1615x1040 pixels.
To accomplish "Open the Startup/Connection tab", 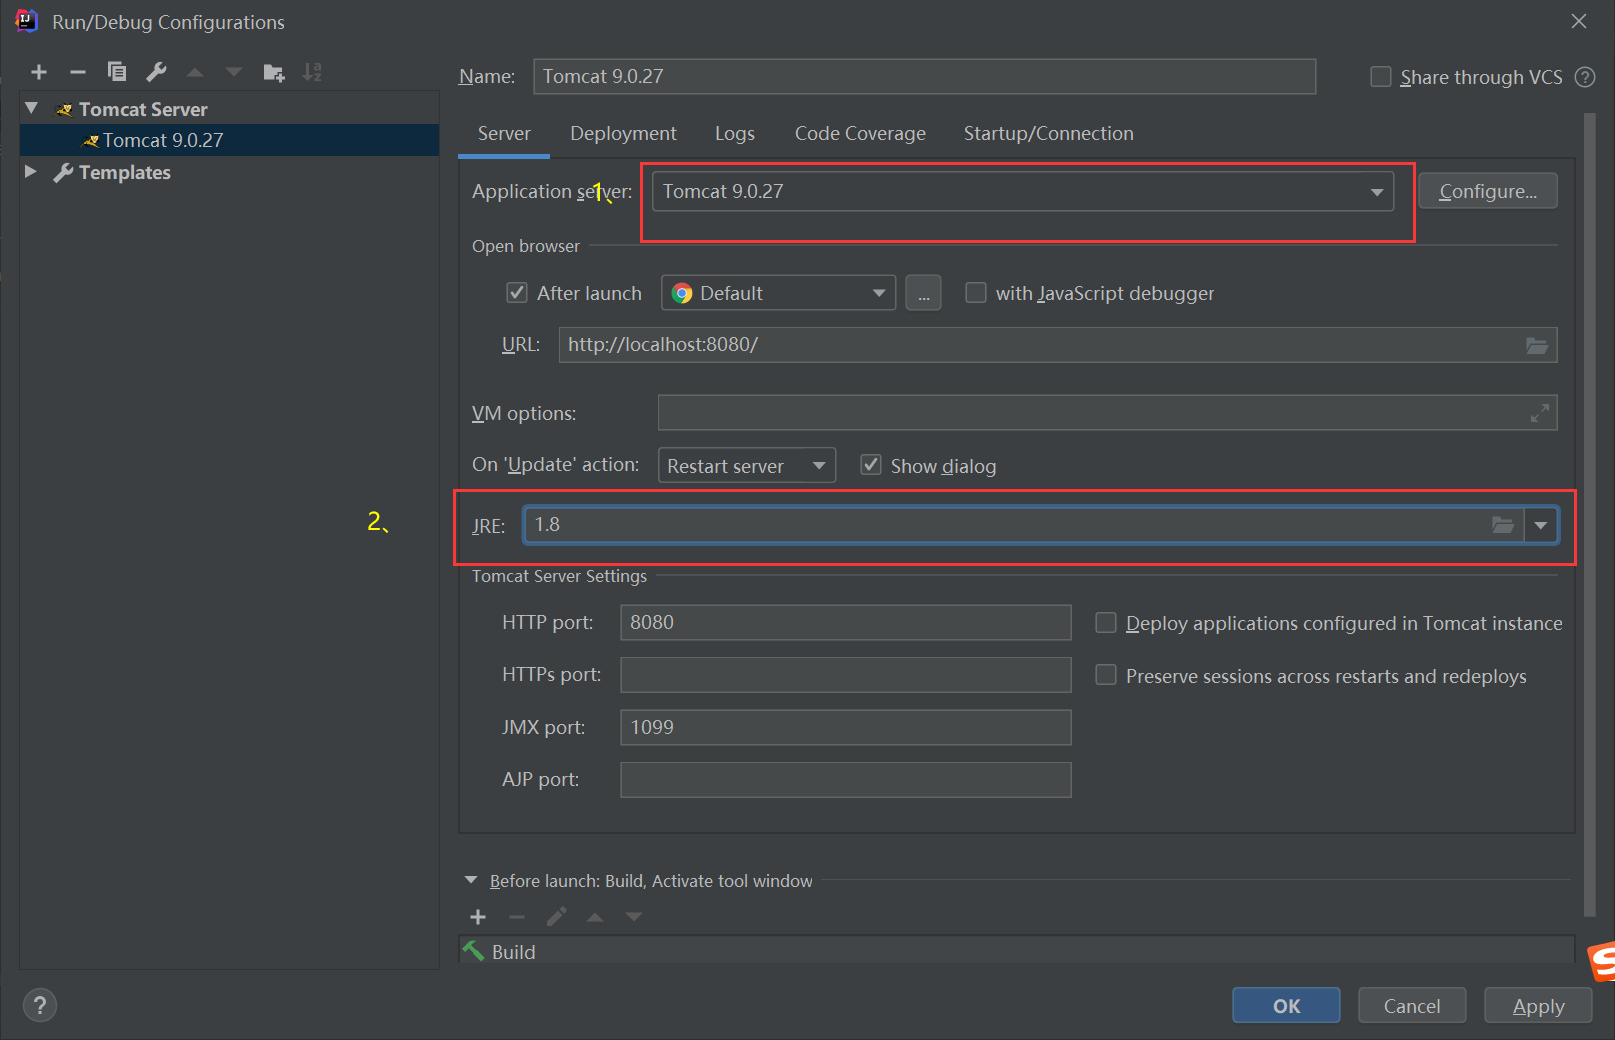I will click(x=1048, y=133).
